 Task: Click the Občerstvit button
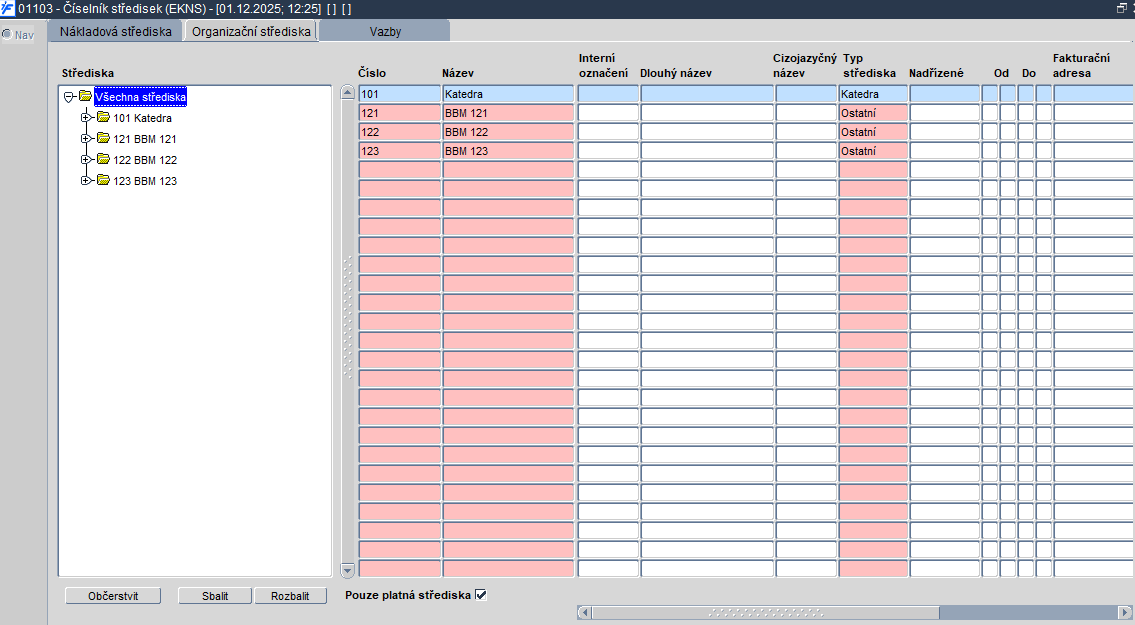[x=113, y=596]
